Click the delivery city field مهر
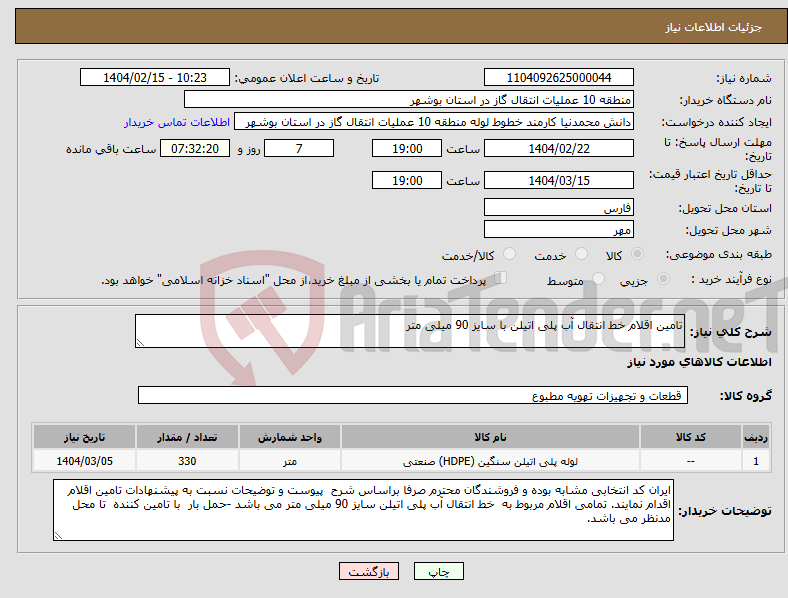 [558, 229]
